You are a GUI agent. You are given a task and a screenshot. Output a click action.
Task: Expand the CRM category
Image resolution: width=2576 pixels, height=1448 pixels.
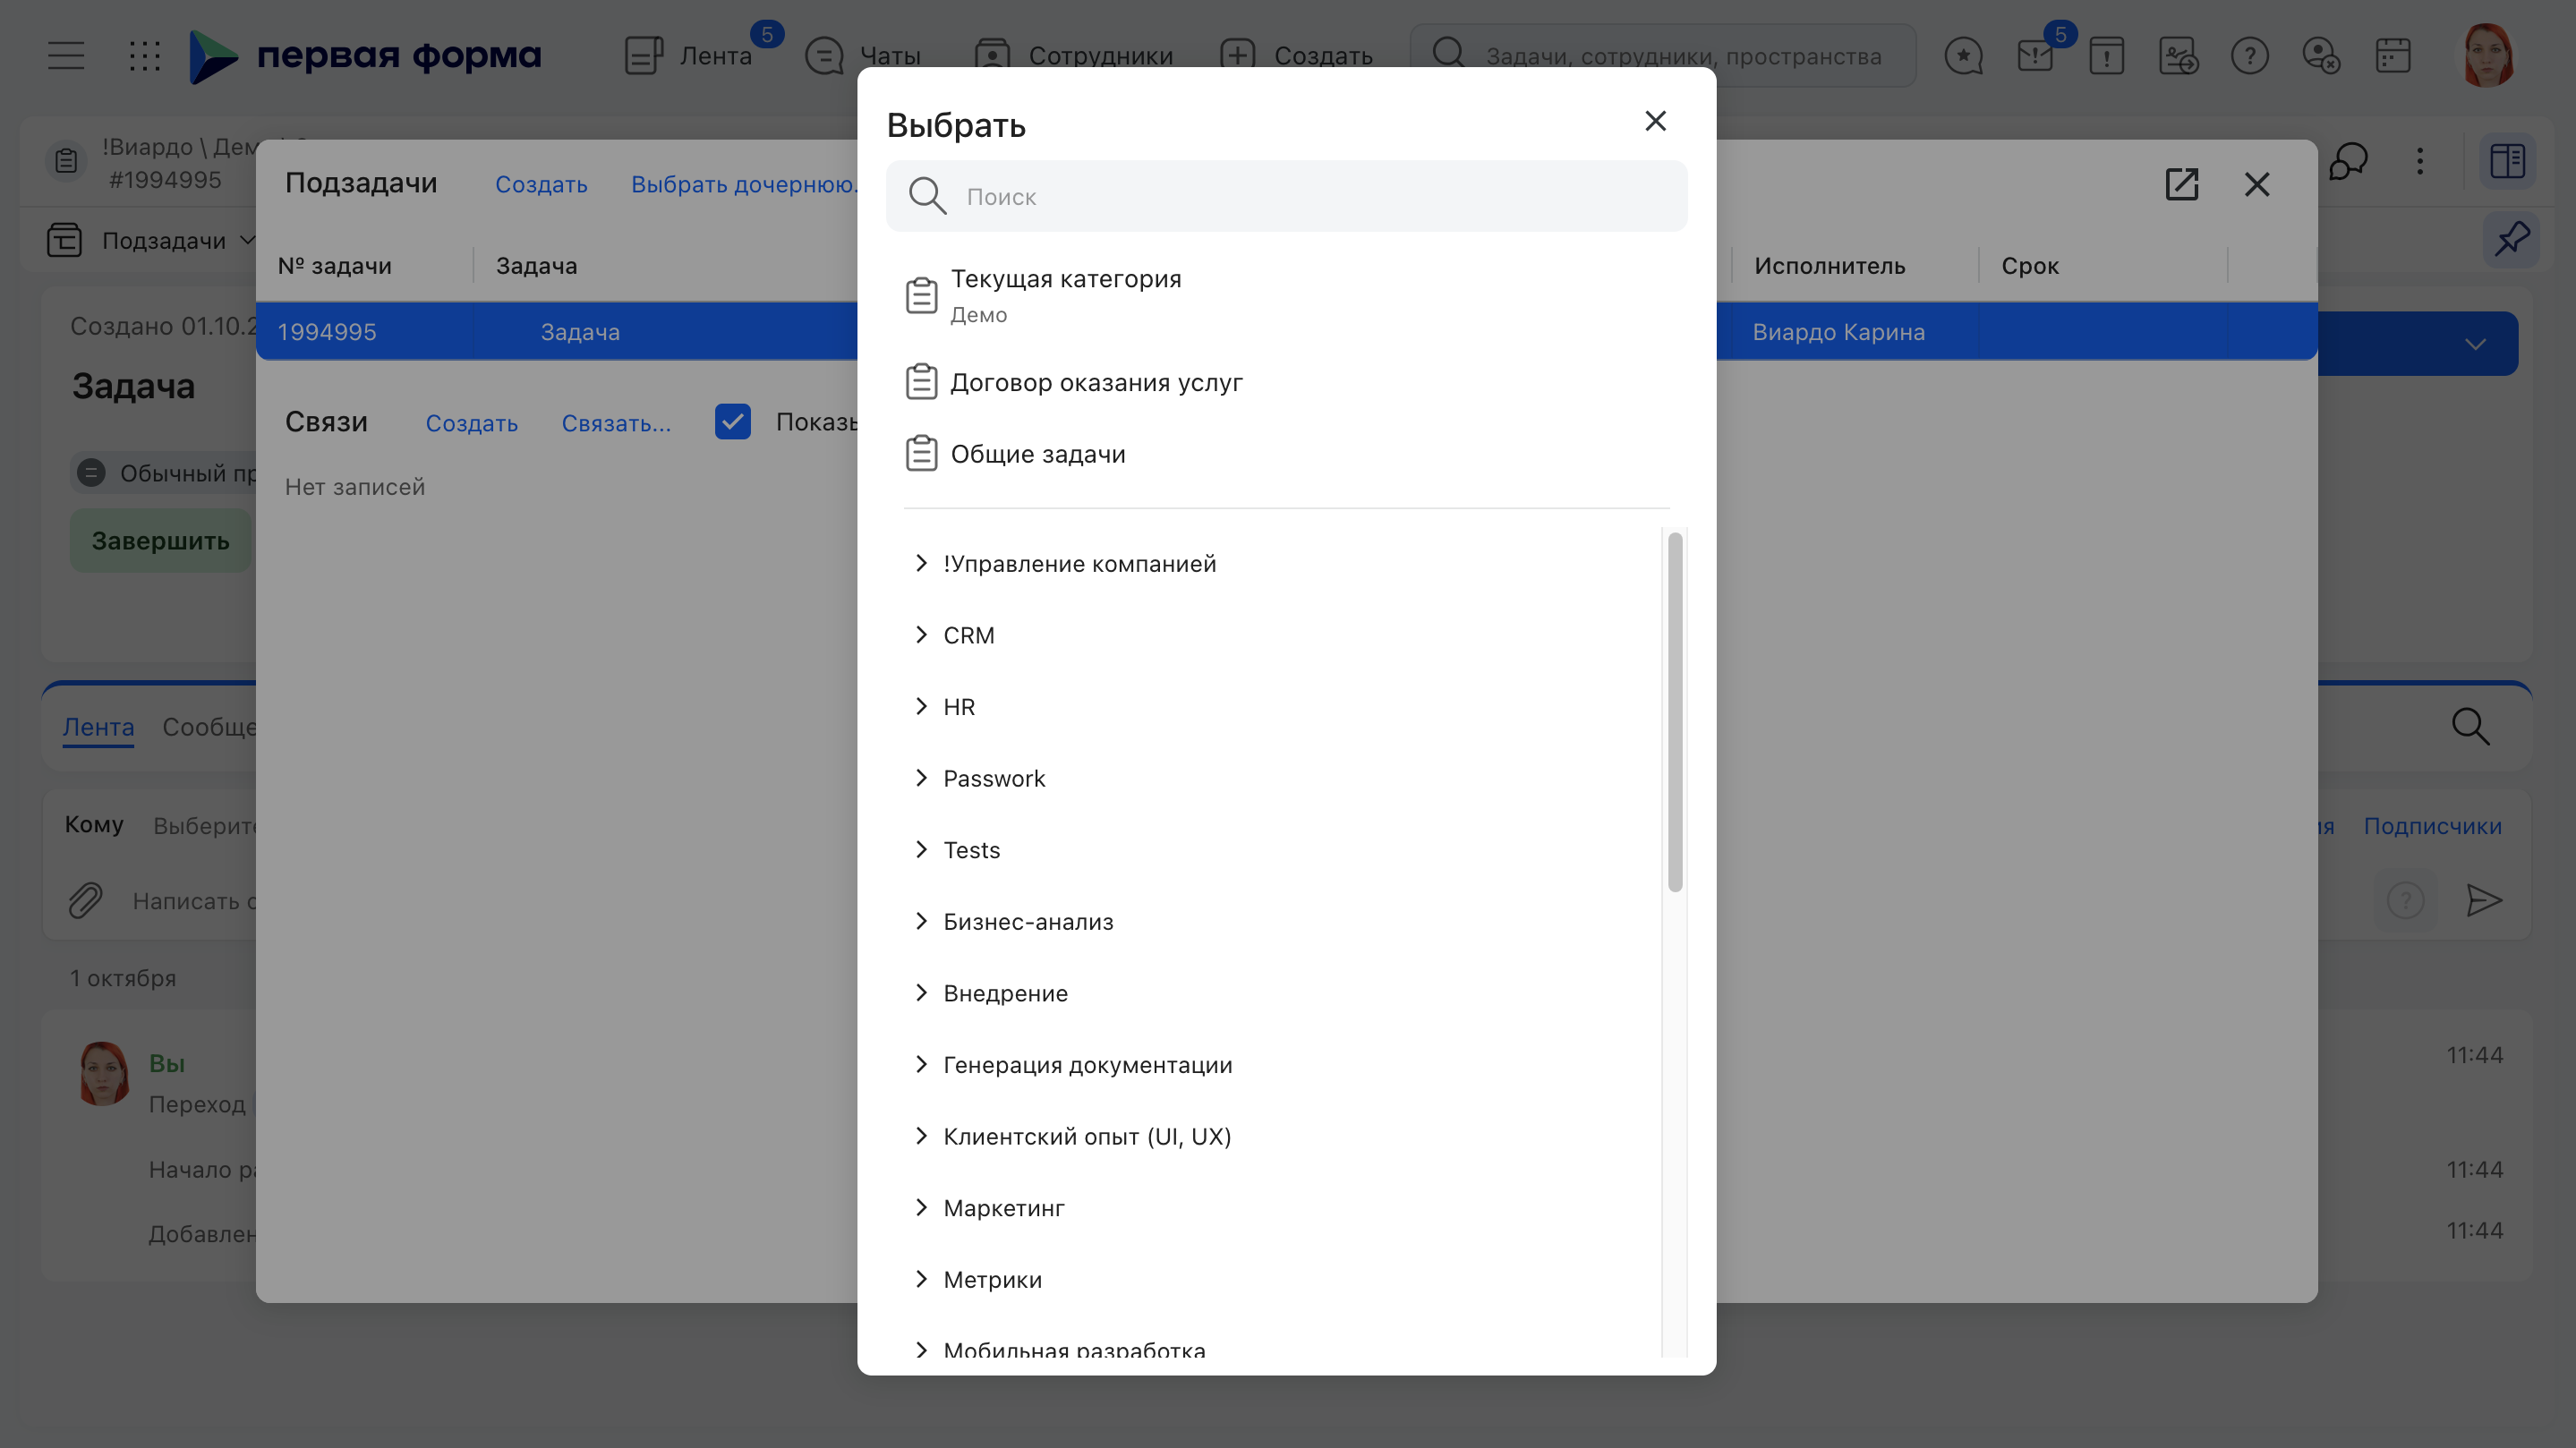pyautogui.click(x=920, y=635)
